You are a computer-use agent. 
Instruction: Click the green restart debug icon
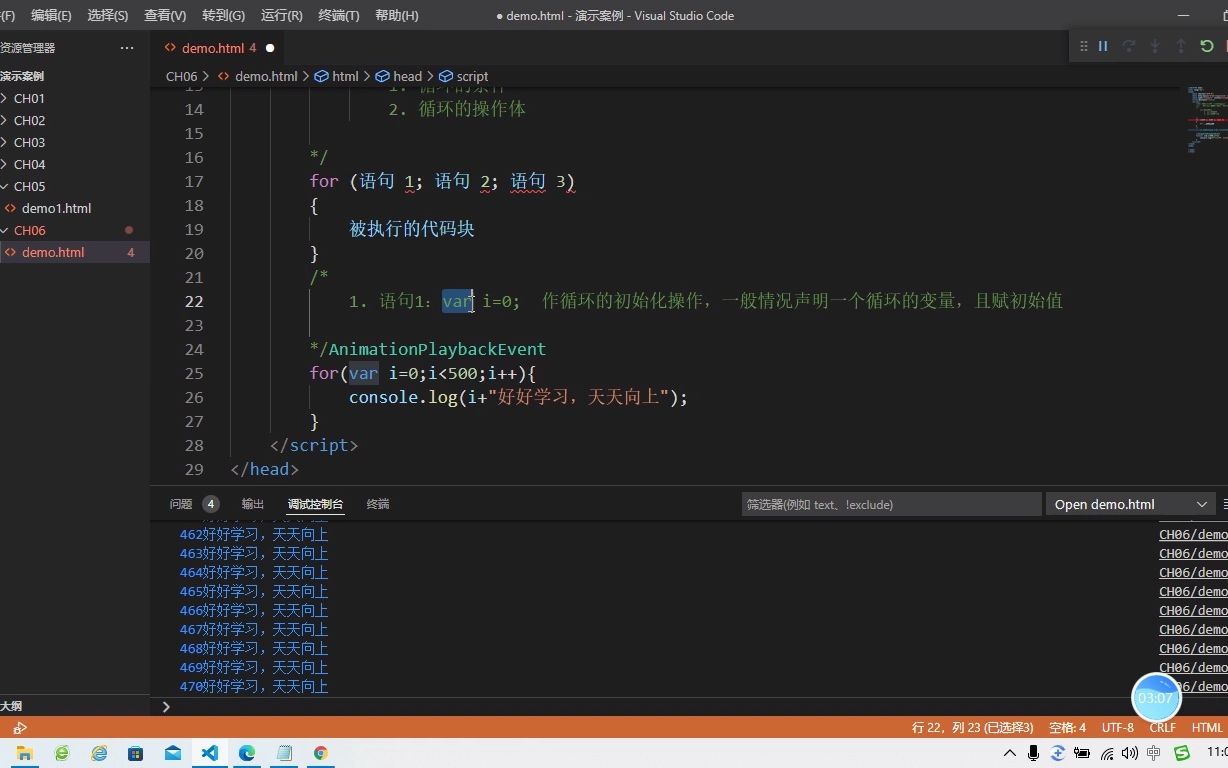coord(1206,46)
